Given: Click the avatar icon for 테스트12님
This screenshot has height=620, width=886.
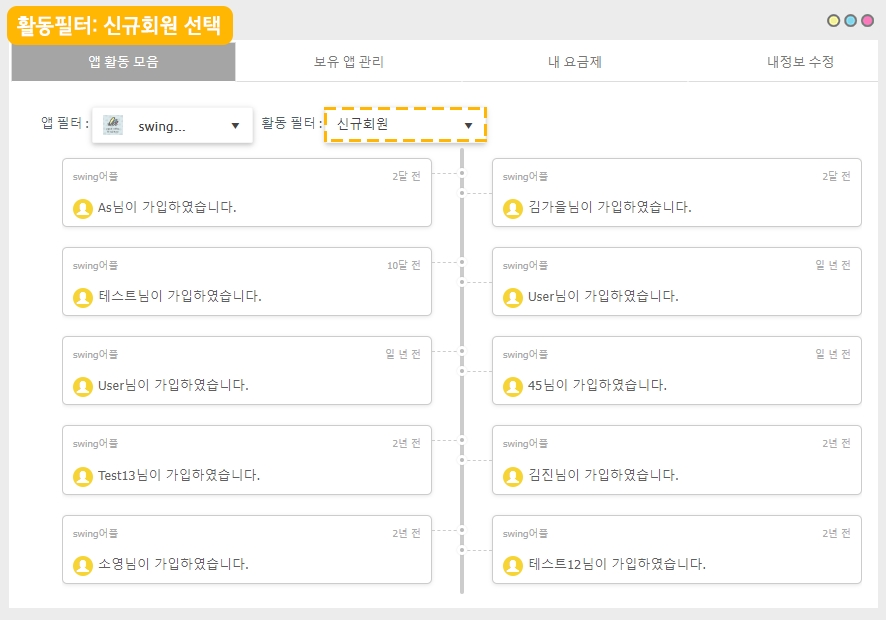Looking at the screenshot, I should pos(513,565).
